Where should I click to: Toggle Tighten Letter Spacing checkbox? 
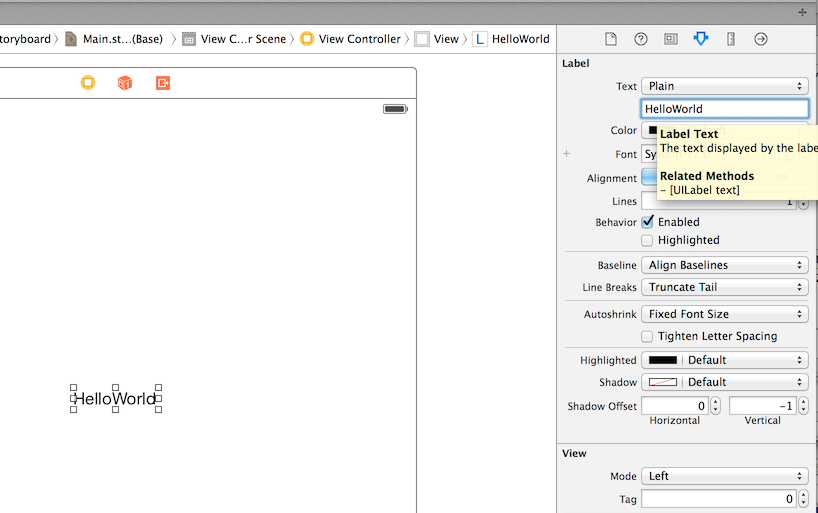pyautogui.click(x=648, y=336)
